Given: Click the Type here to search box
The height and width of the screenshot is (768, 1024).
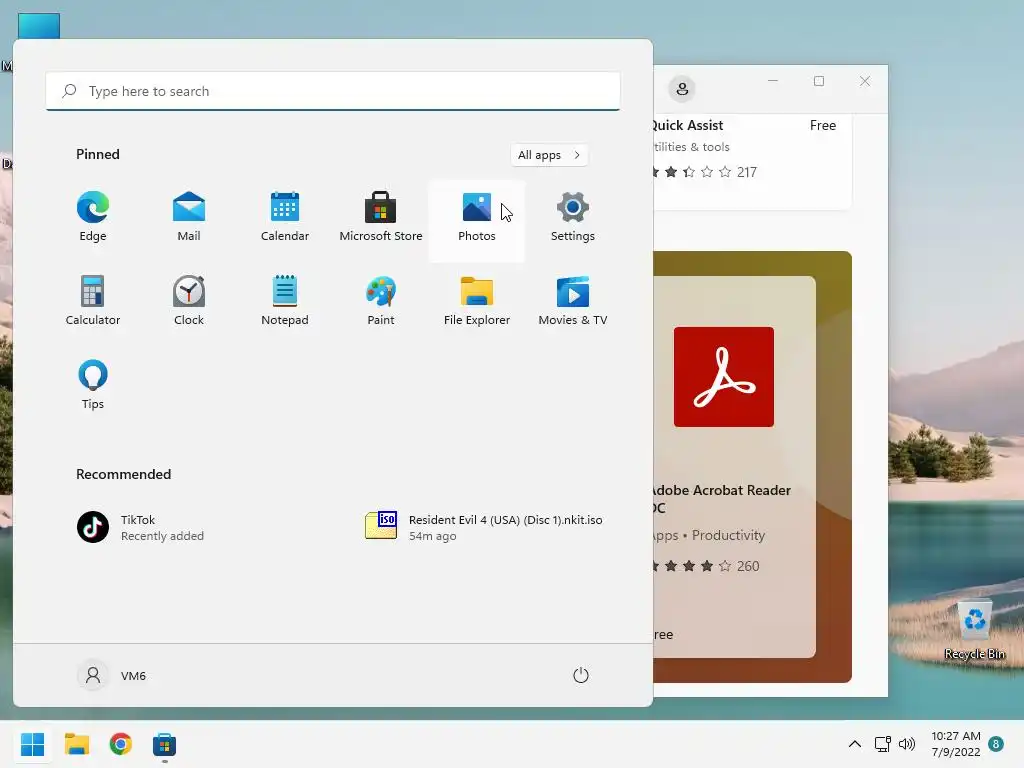Looking at the screenshot, I should [x=333, y=91].
